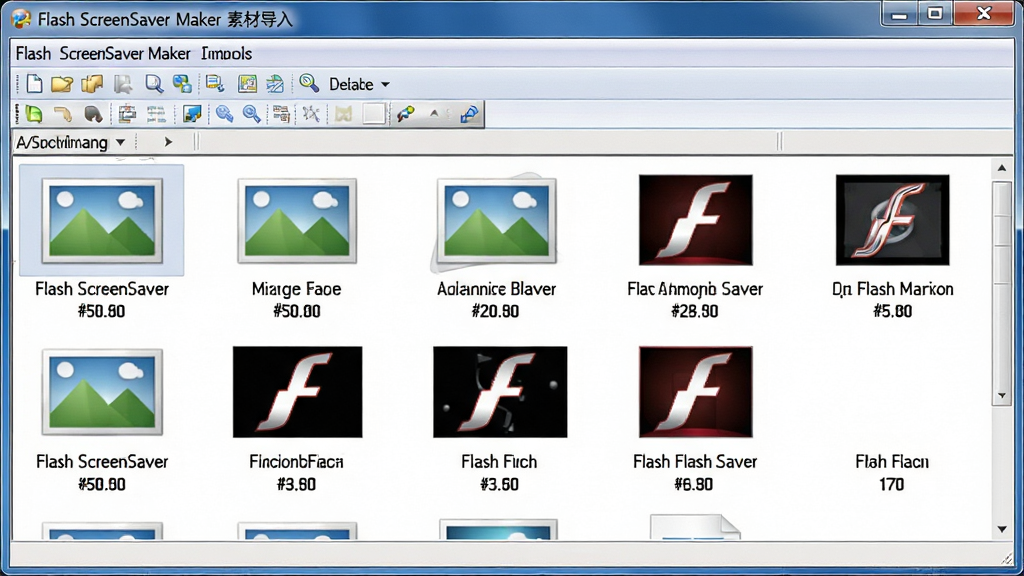
Task: Click the "#6.90" value
Action: pos(694,485)
